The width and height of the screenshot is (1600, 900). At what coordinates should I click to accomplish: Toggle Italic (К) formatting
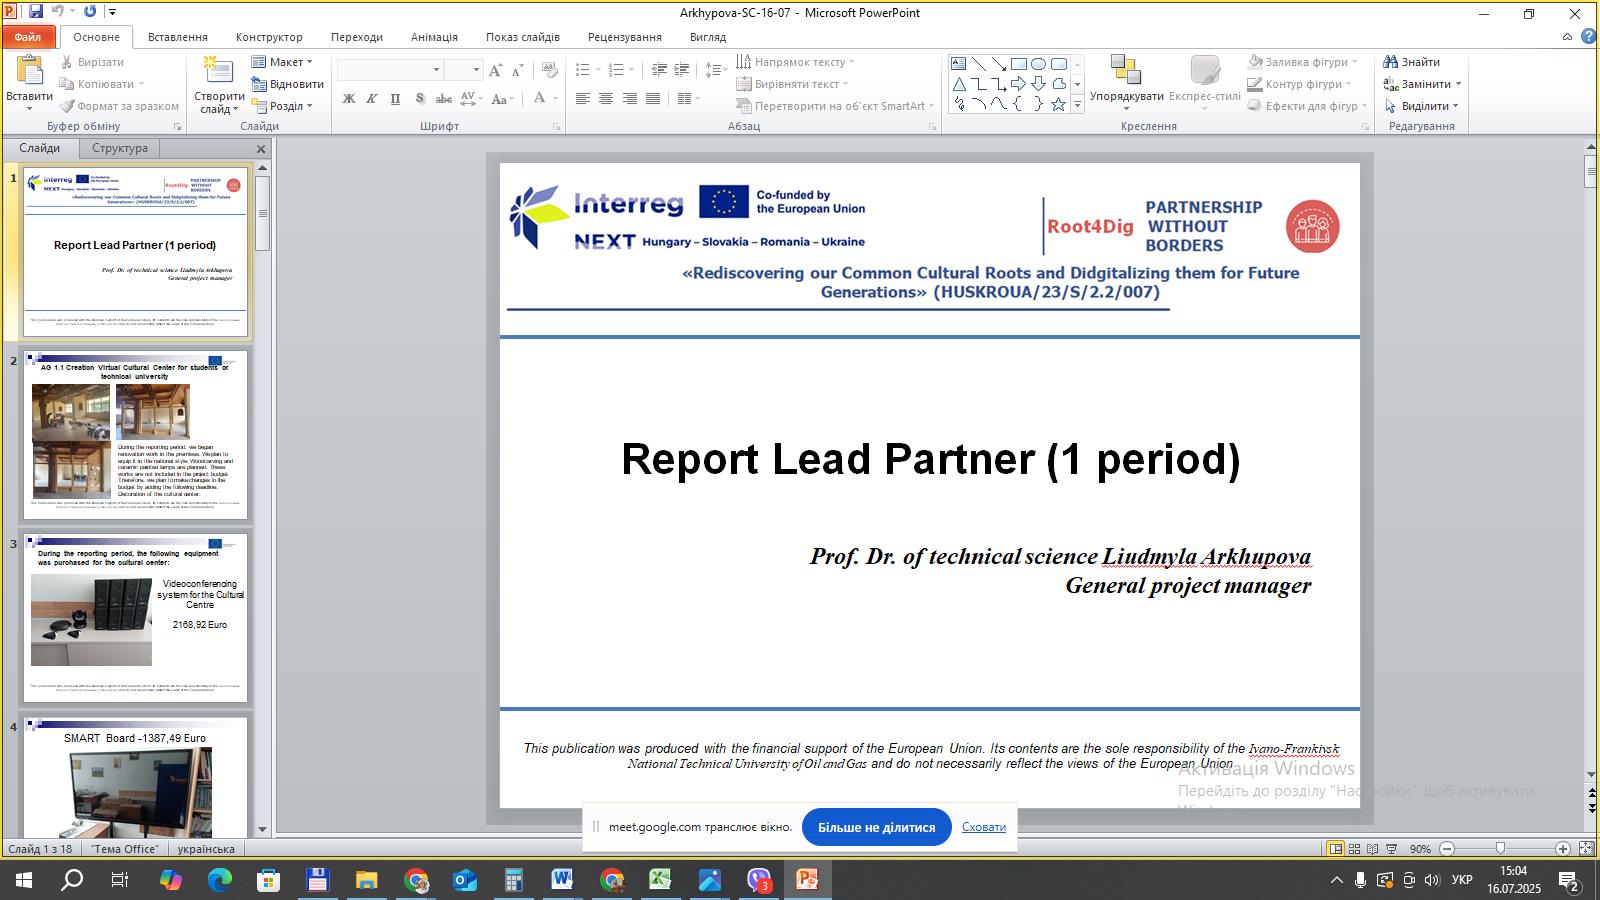[x=372, y=98]
